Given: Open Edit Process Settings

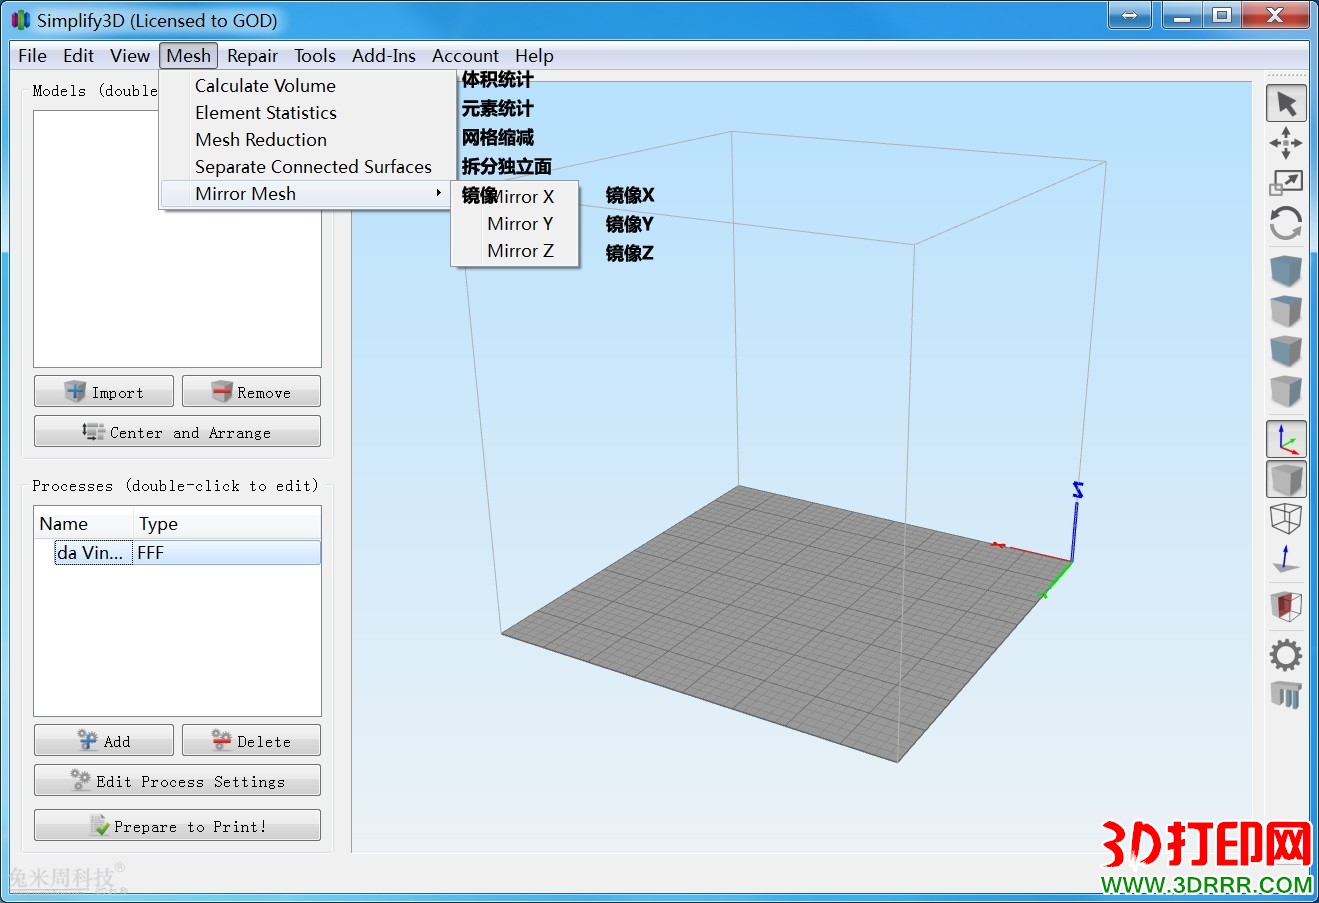Looking at the screenshot, I should pos(177,781).
